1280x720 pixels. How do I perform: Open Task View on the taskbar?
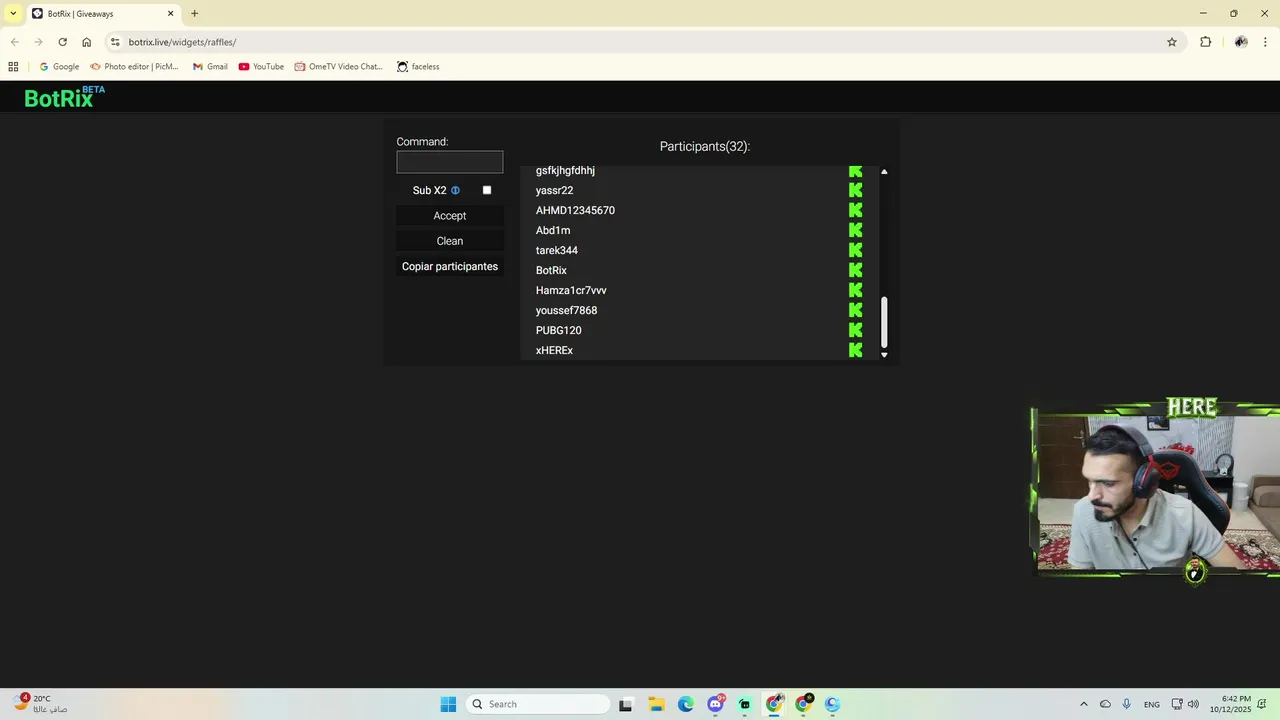tap(626, 704)
